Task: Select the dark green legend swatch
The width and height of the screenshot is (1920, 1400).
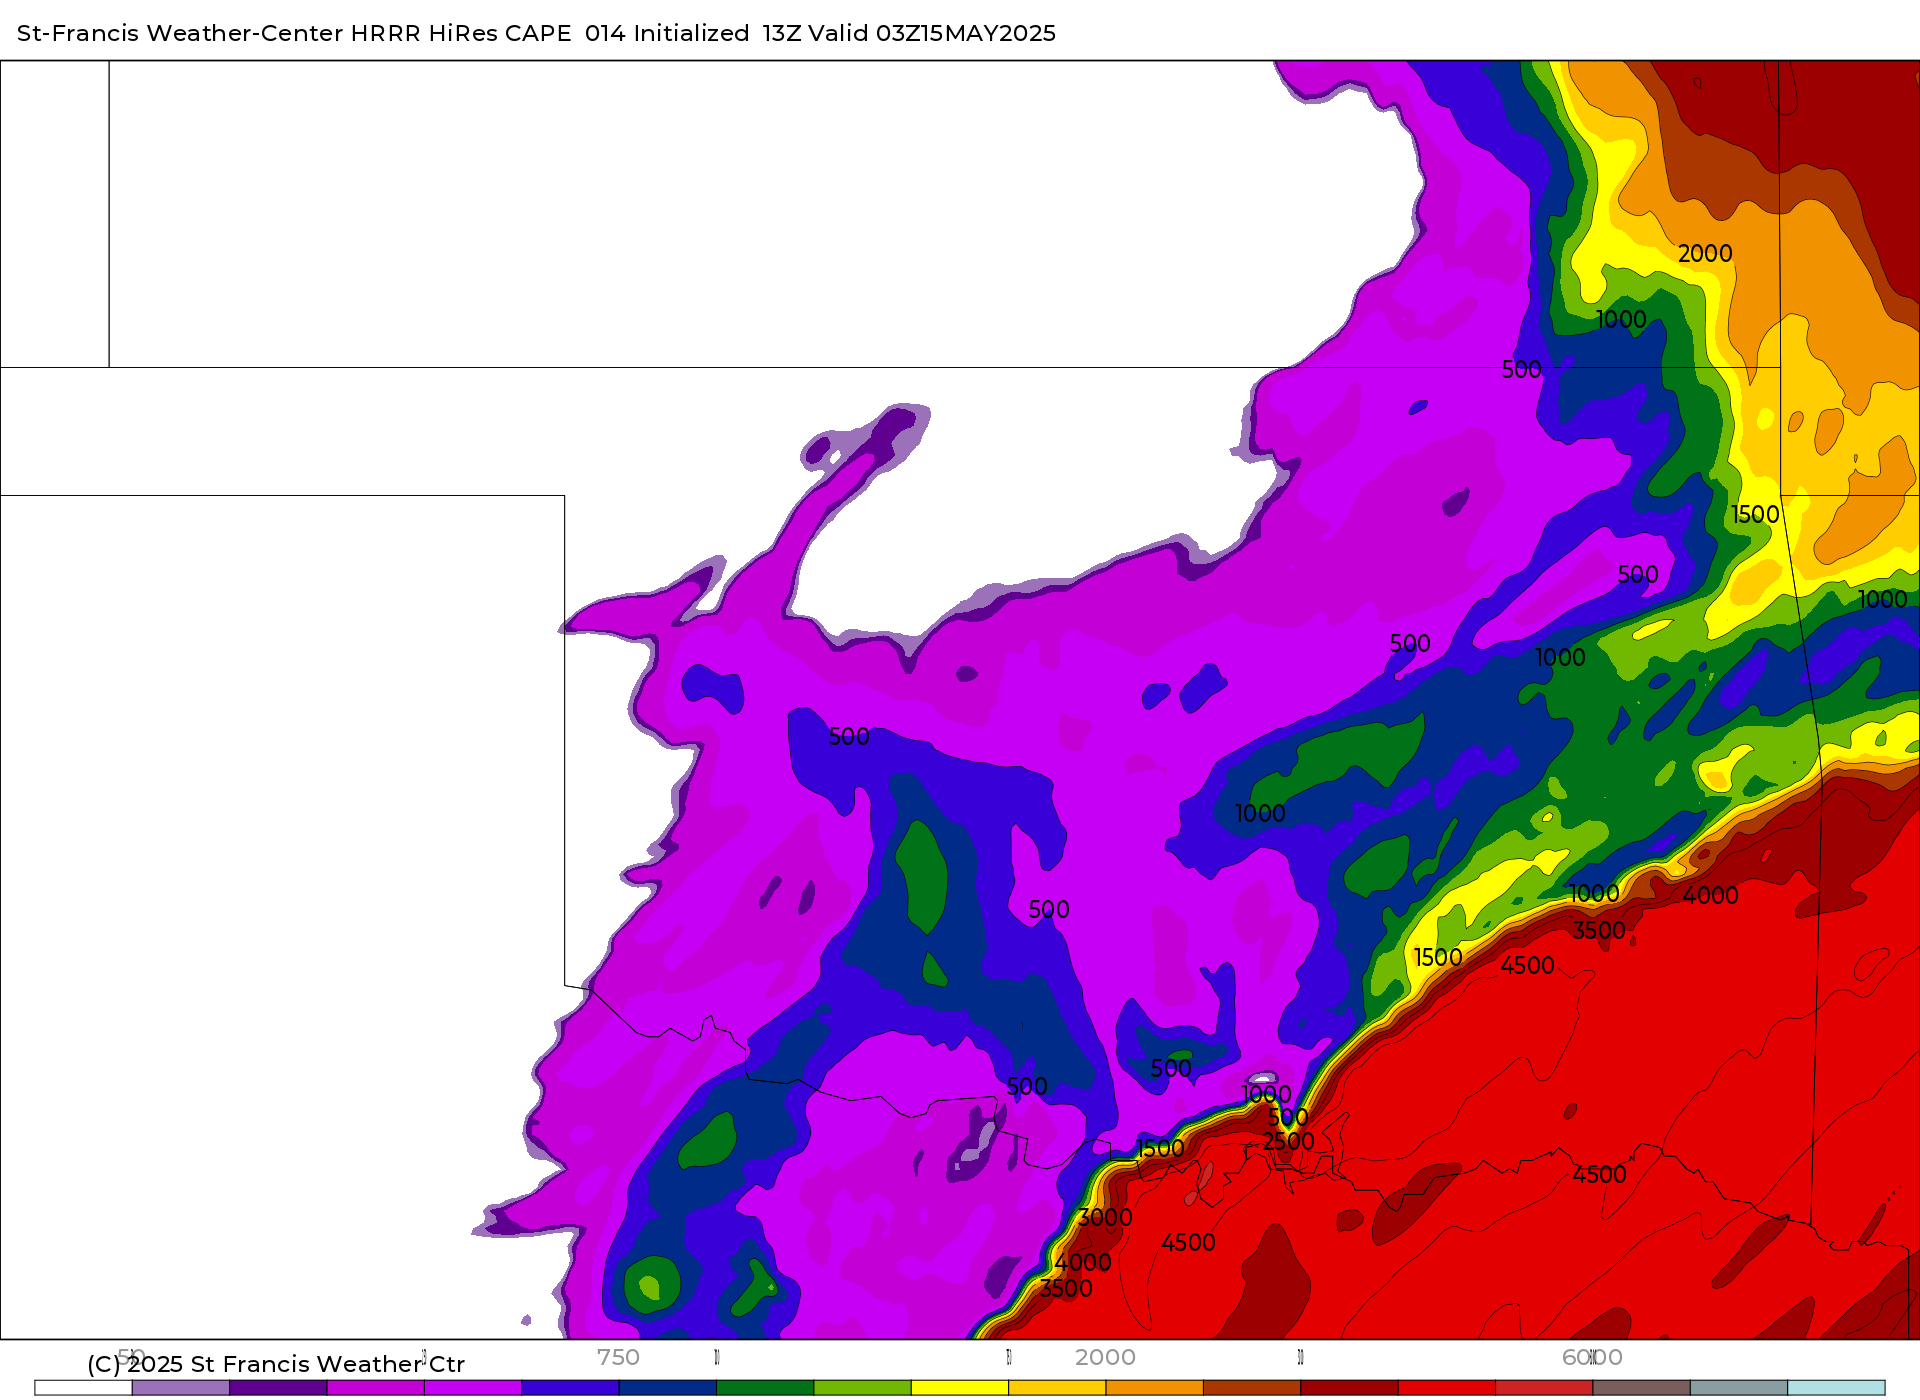Action: (765, 1388)
